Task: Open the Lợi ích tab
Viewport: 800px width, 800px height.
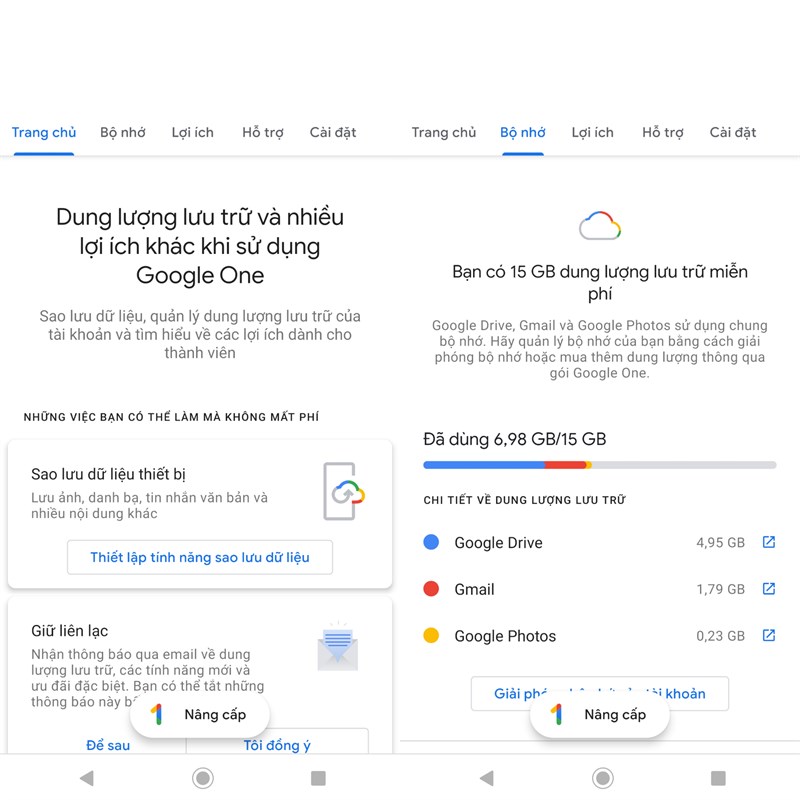Action: click(x=192, y=132)
